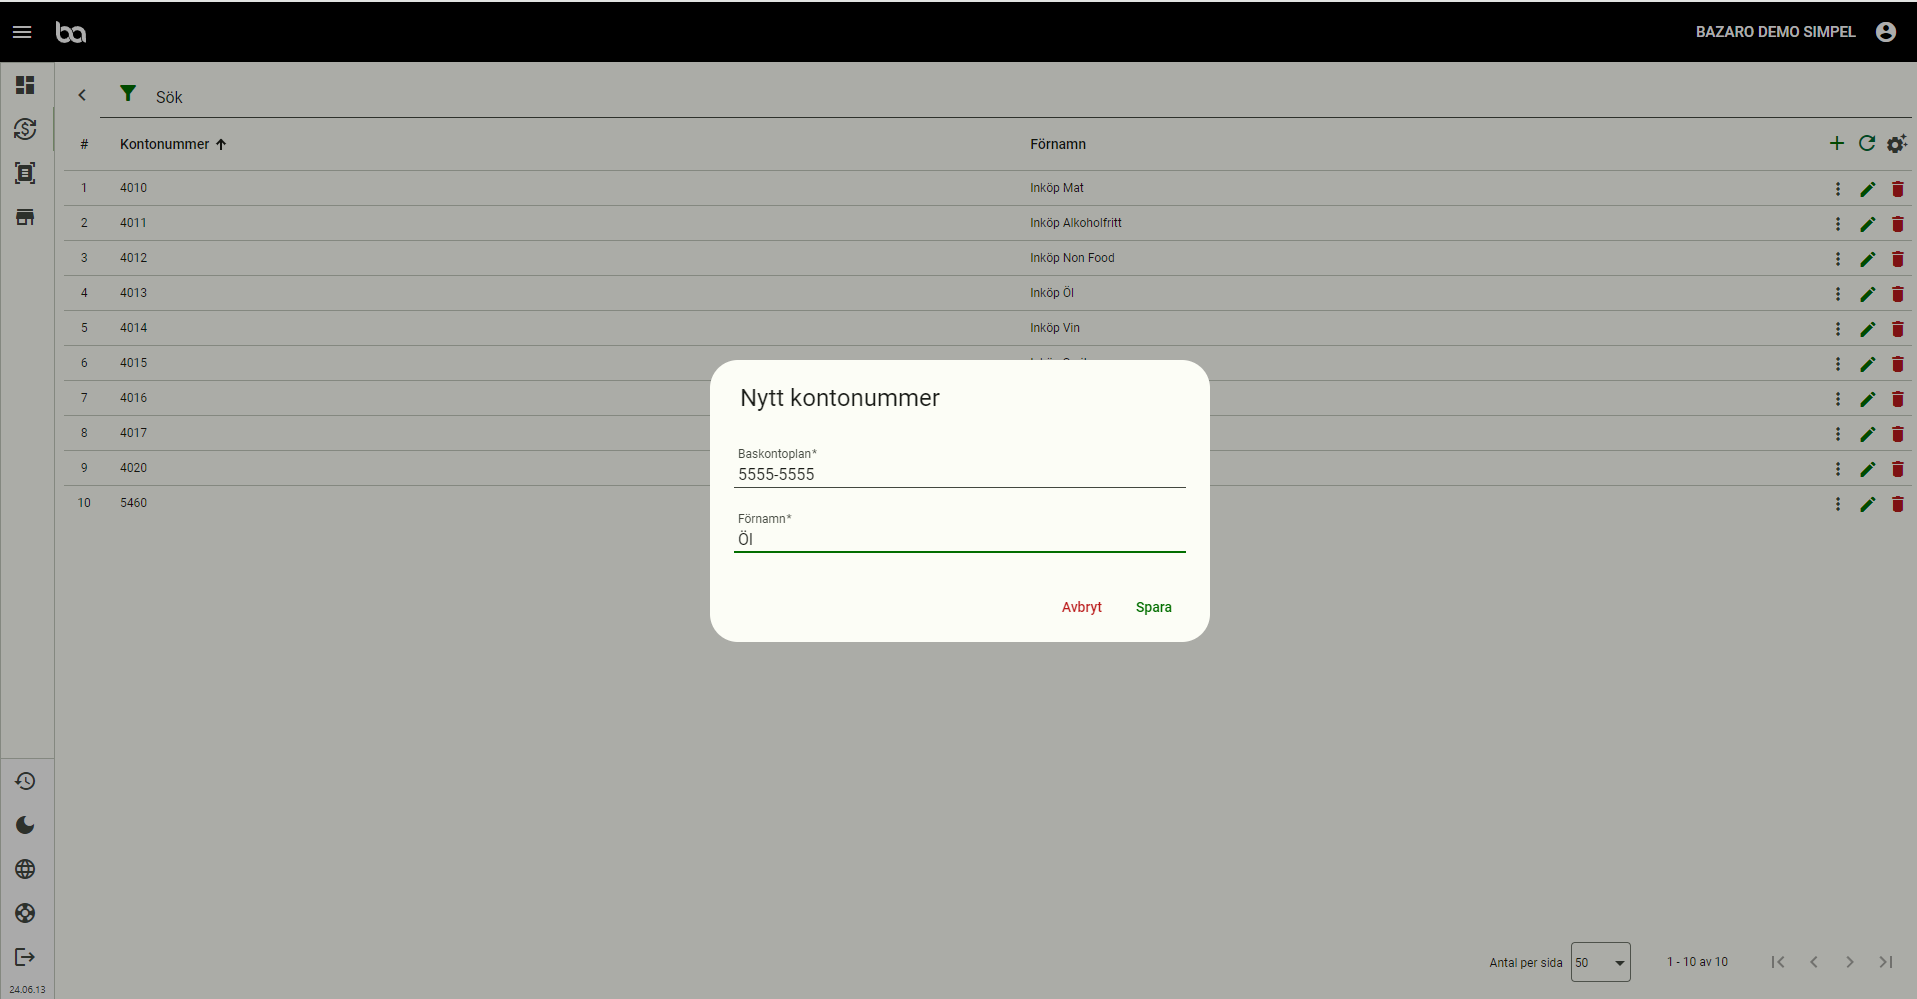Select the Inköp Non Food name cell
The height and width of the screenshot is (999, 1917).
(x=1072, y=258)
